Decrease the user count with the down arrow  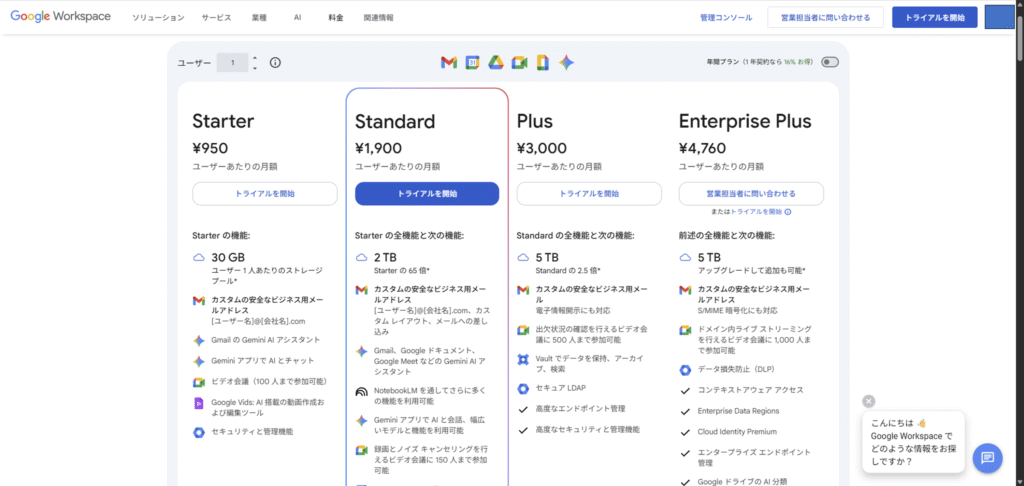(255, 67)
